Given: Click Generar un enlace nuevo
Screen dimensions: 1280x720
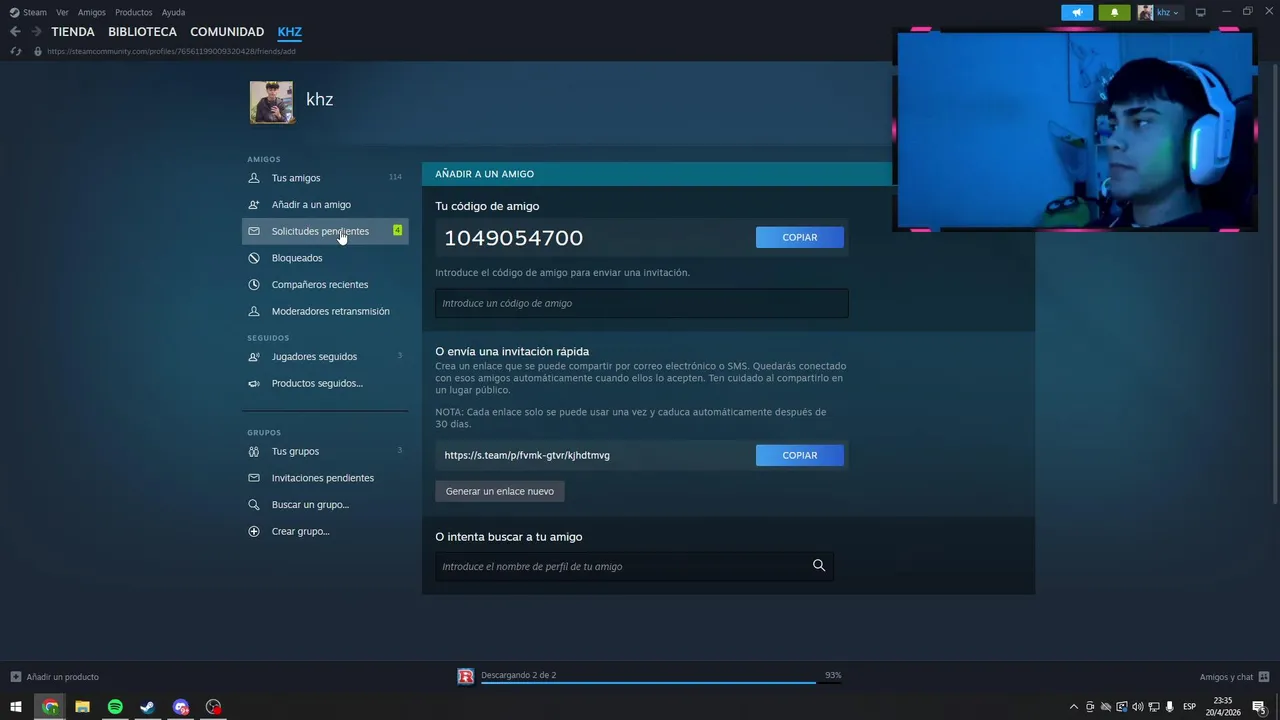Looking at the screenshot, I should pos(500,491).
